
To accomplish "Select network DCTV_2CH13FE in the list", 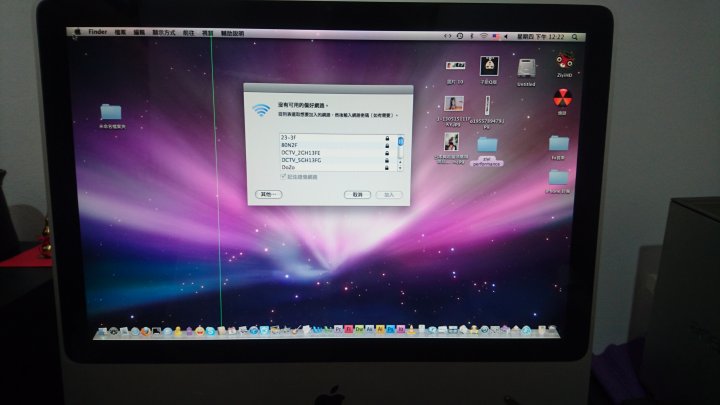I will point(336,153).
